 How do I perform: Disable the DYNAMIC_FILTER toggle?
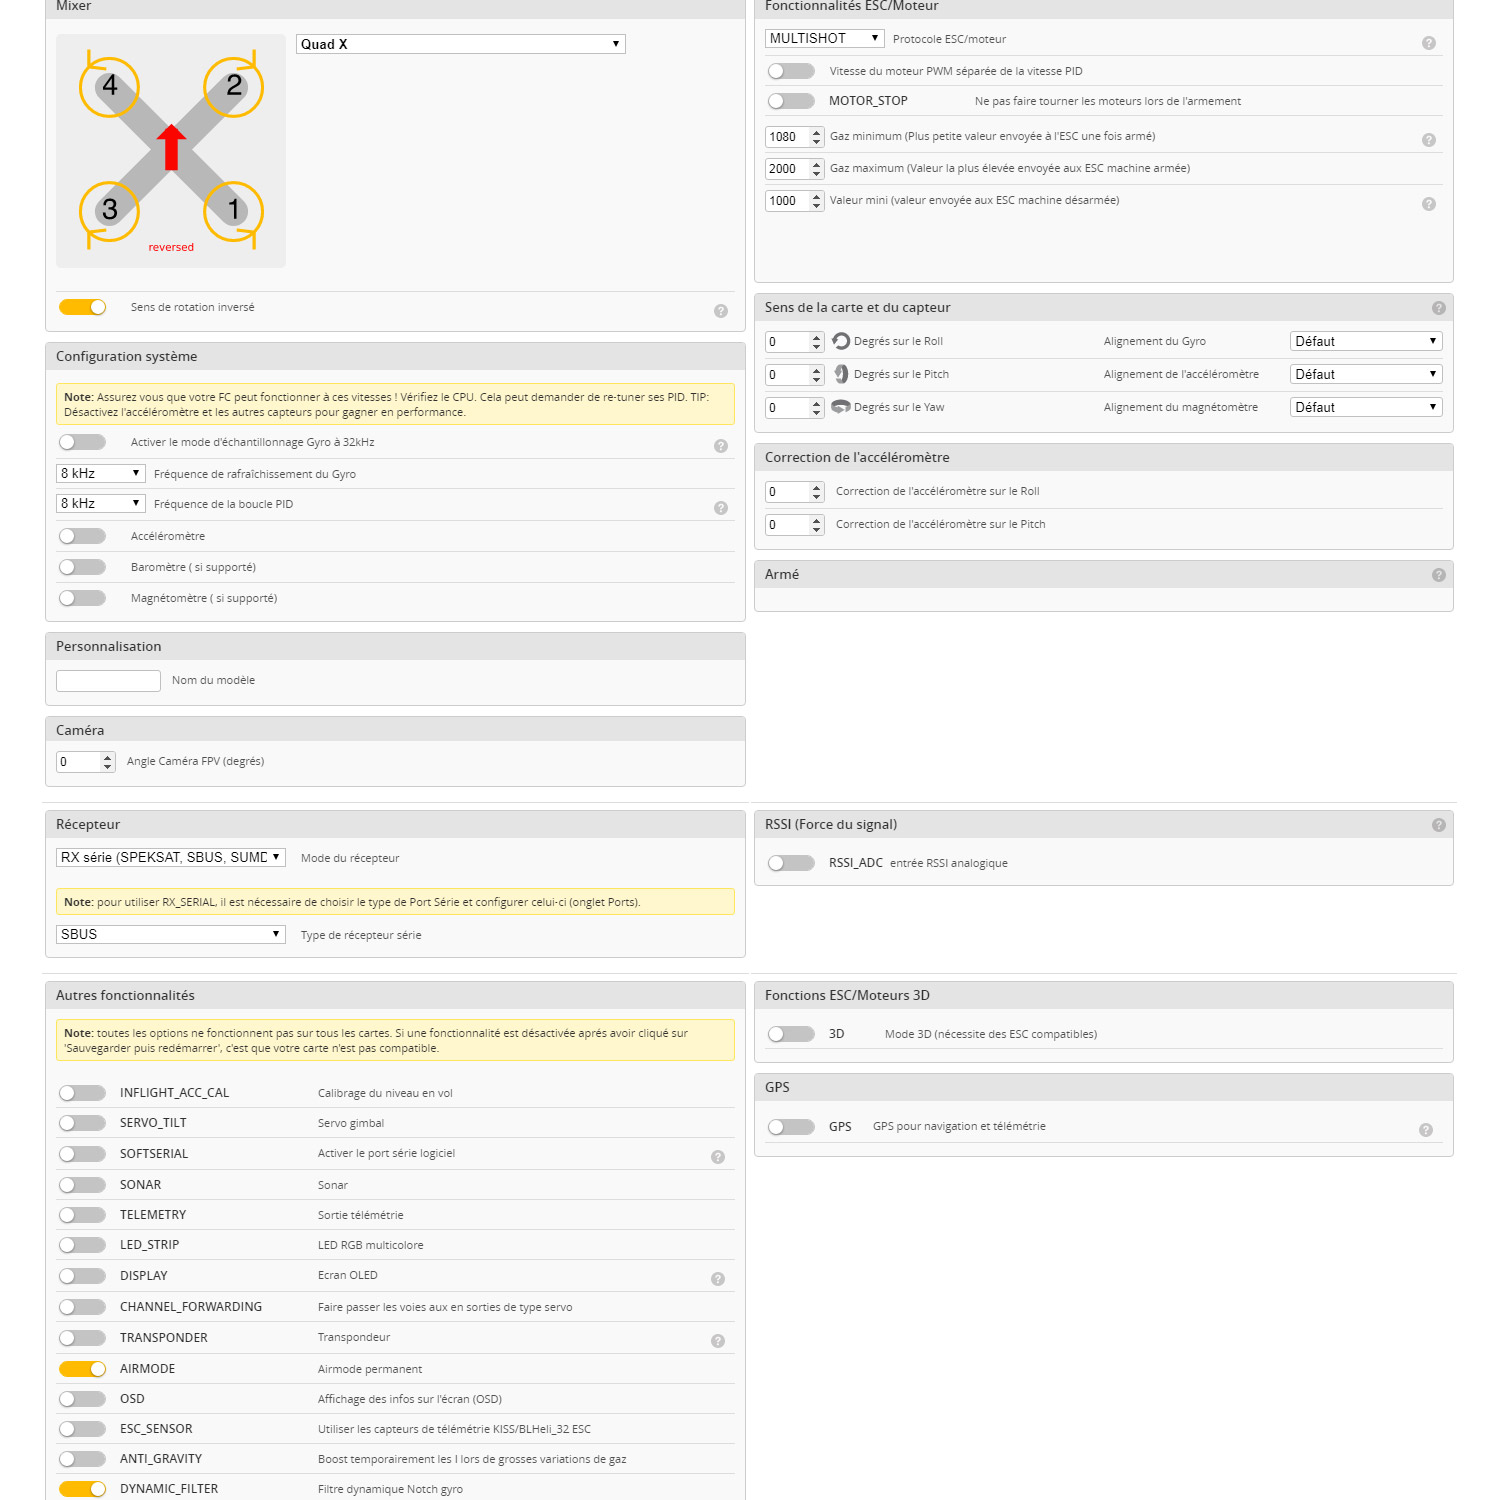click(83, 1489)
